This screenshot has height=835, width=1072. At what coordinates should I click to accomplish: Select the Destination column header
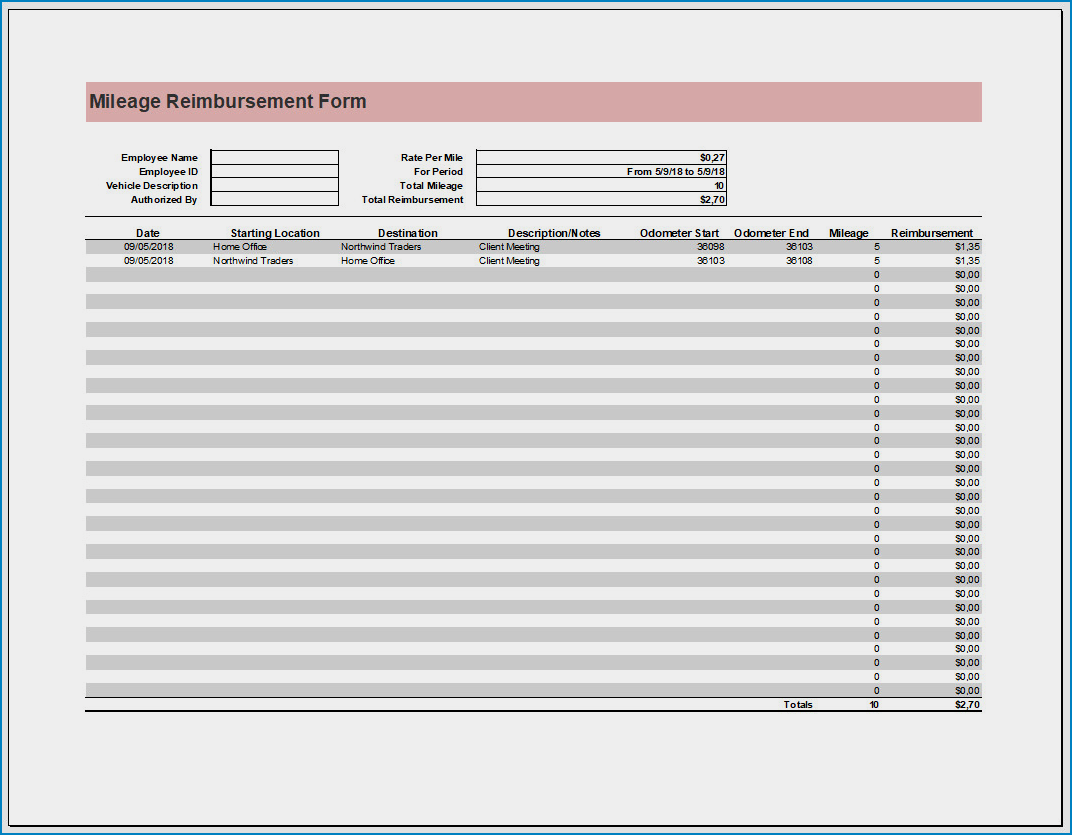coord(407,232)
